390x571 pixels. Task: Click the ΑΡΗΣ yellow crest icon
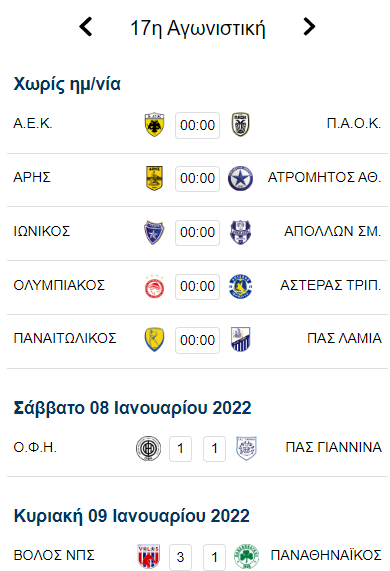(154, 178)
